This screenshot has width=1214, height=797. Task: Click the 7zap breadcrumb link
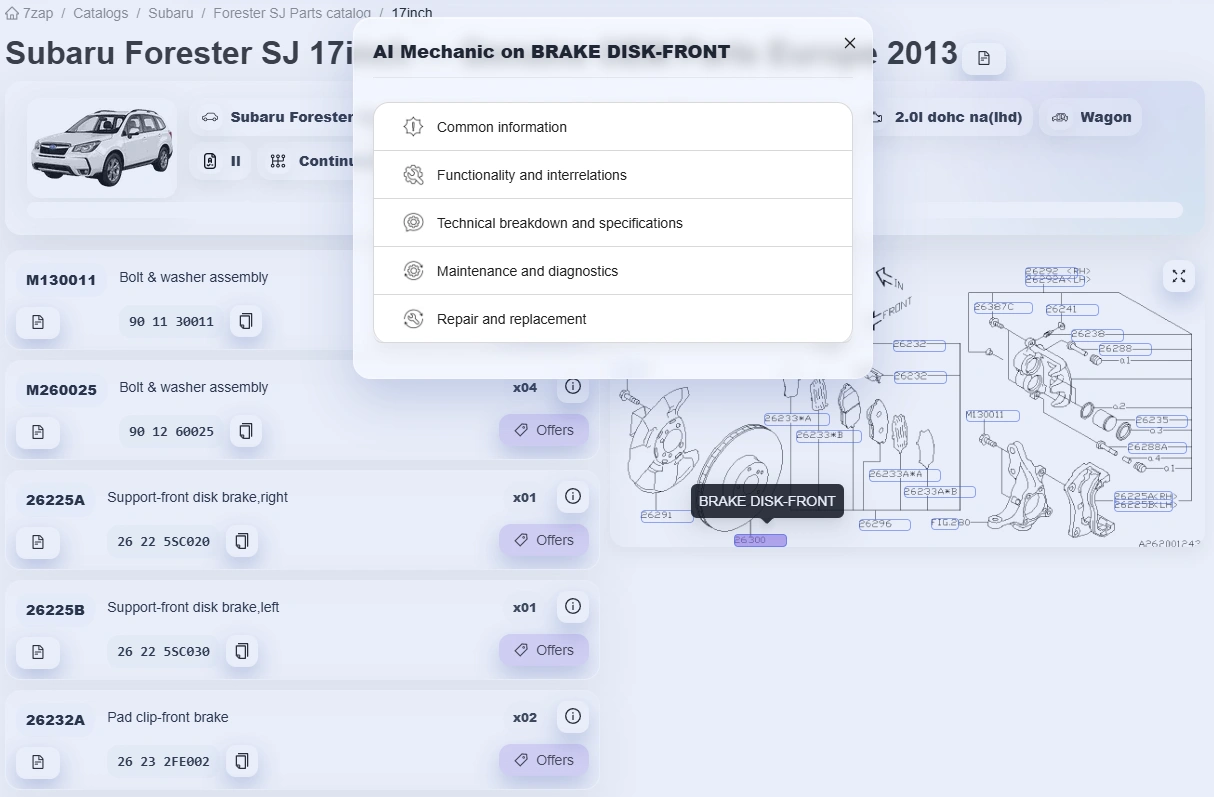[38, 13]
